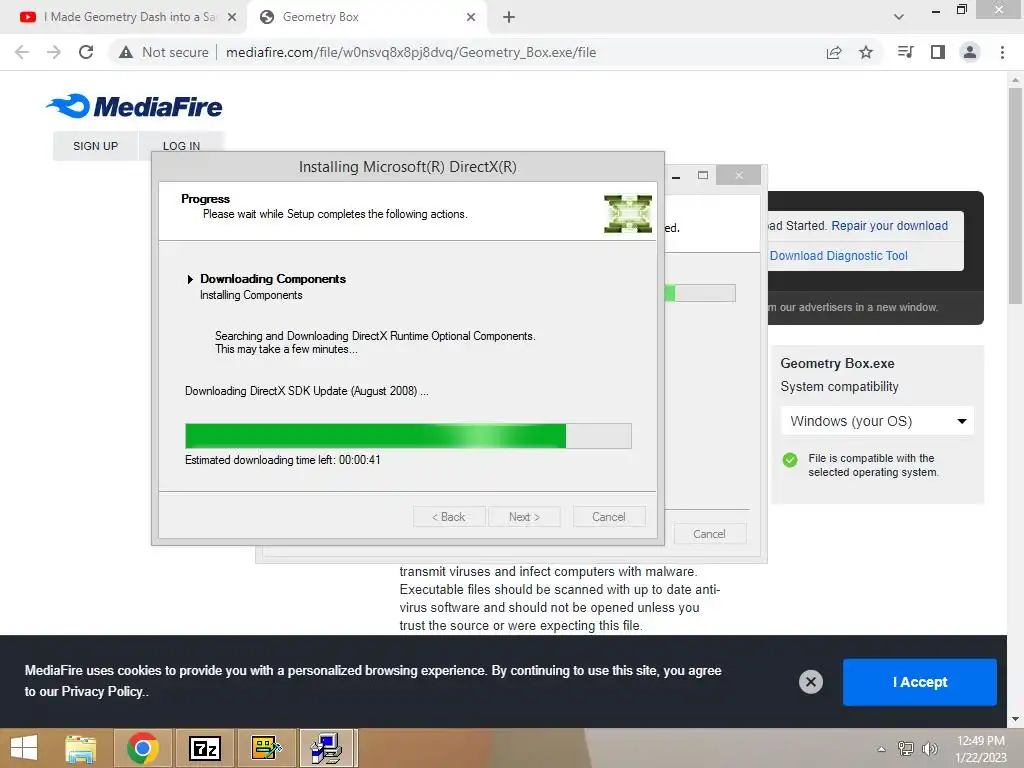
Task: Close the background setup window
Action: pos(739,175)
